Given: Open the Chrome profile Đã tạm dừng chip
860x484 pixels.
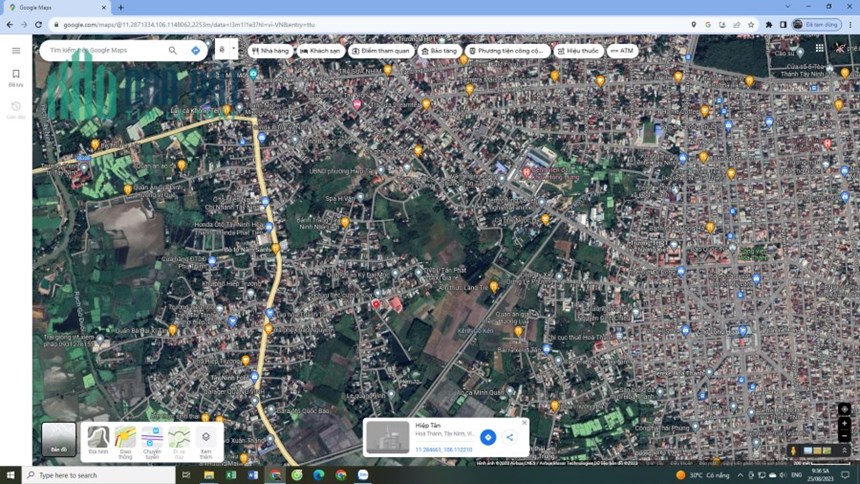Looking at the screenshot, I should [817, 25].
